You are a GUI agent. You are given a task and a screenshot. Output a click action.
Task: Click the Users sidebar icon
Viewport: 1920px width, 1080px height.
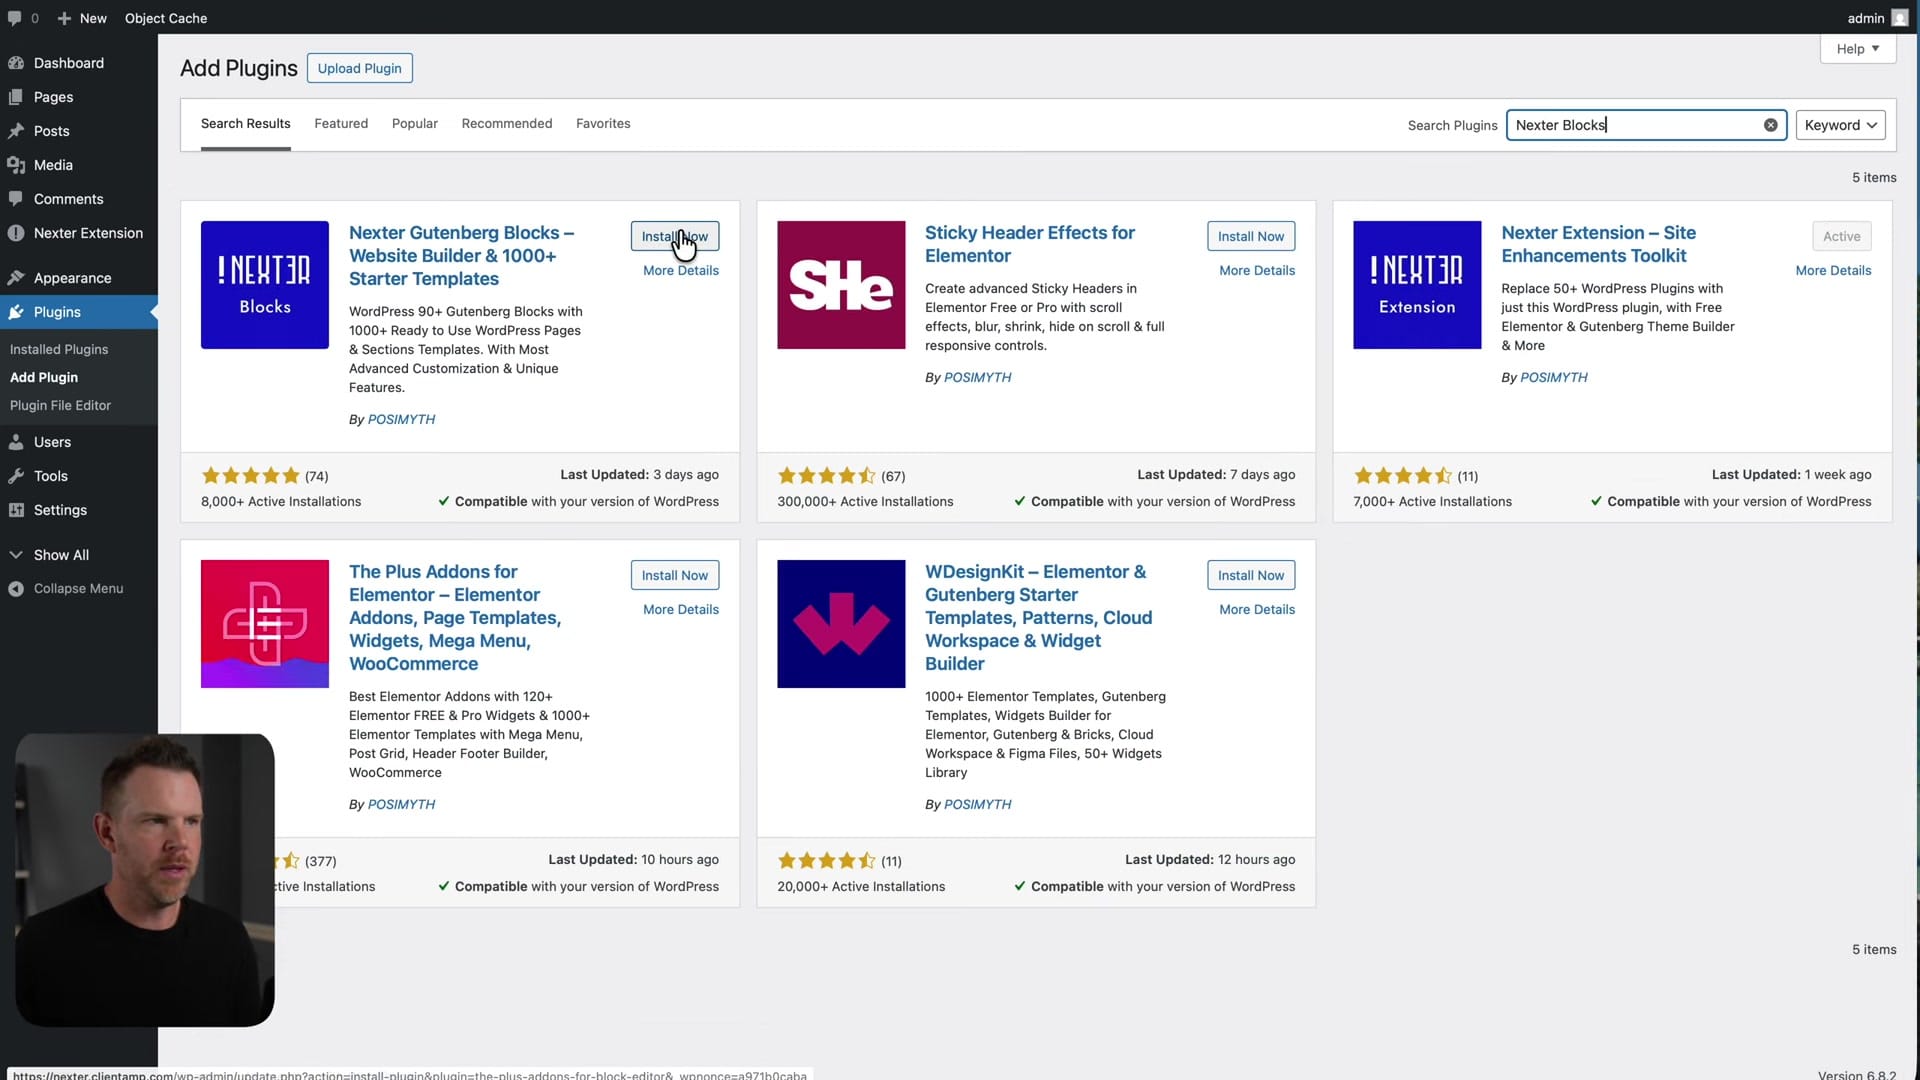(16, 442)
